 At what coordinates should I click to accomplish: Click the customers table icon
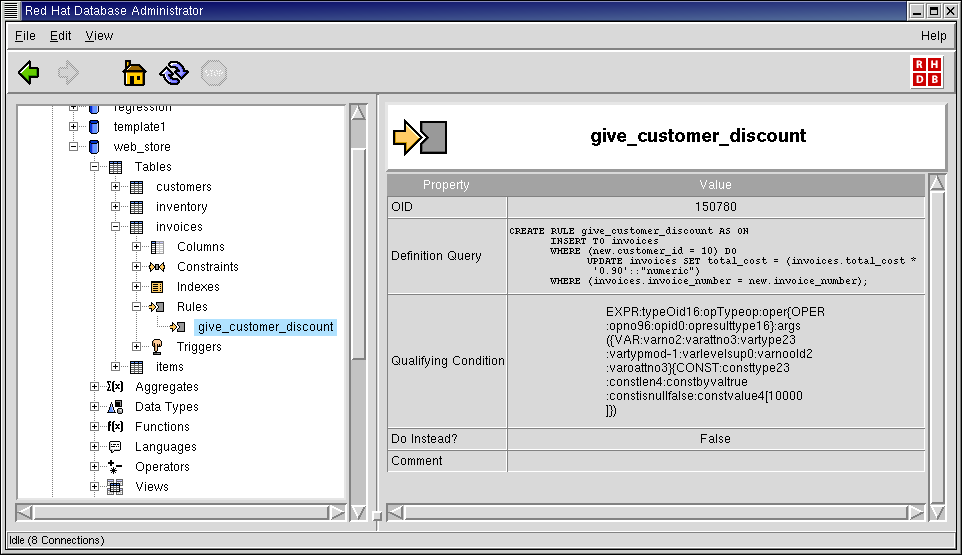136,187
